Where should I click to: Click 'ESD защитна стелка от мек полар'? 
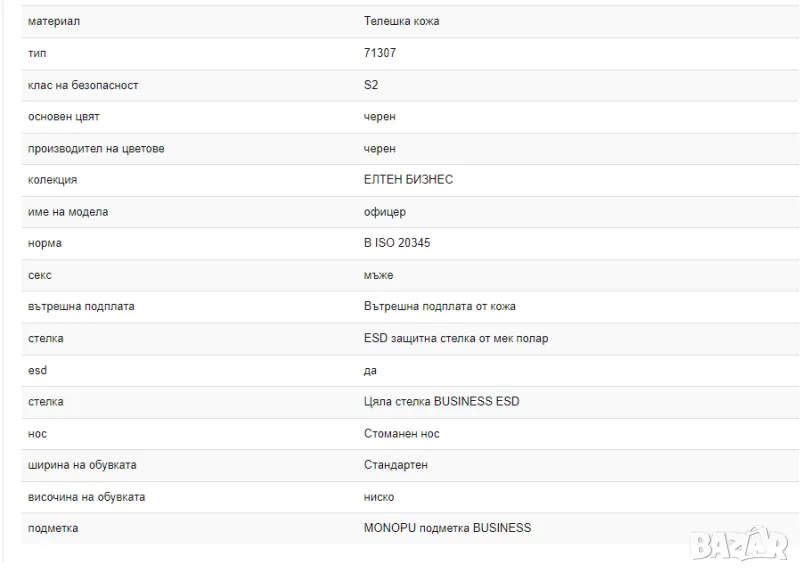pos(456,338)
